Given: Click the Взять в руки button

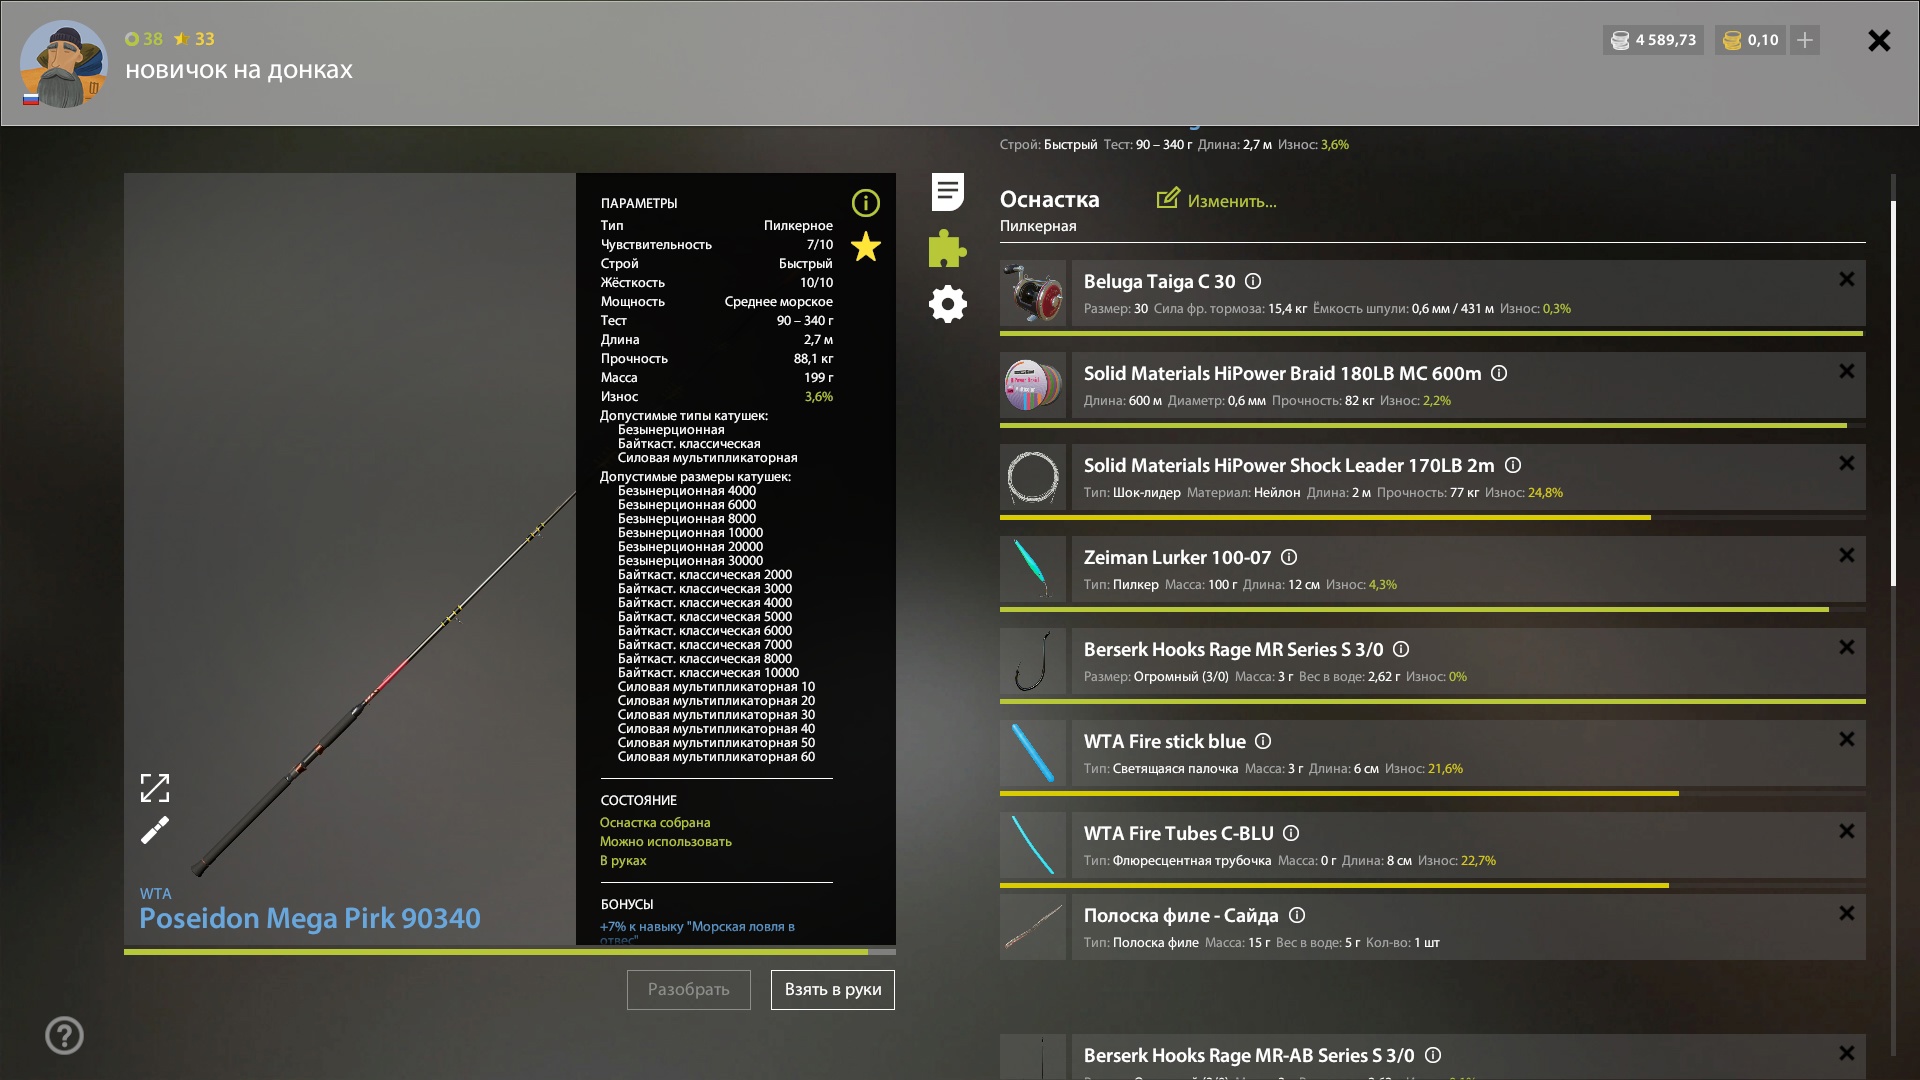Looking at the screenshot, I should click(x=832, y=989).
